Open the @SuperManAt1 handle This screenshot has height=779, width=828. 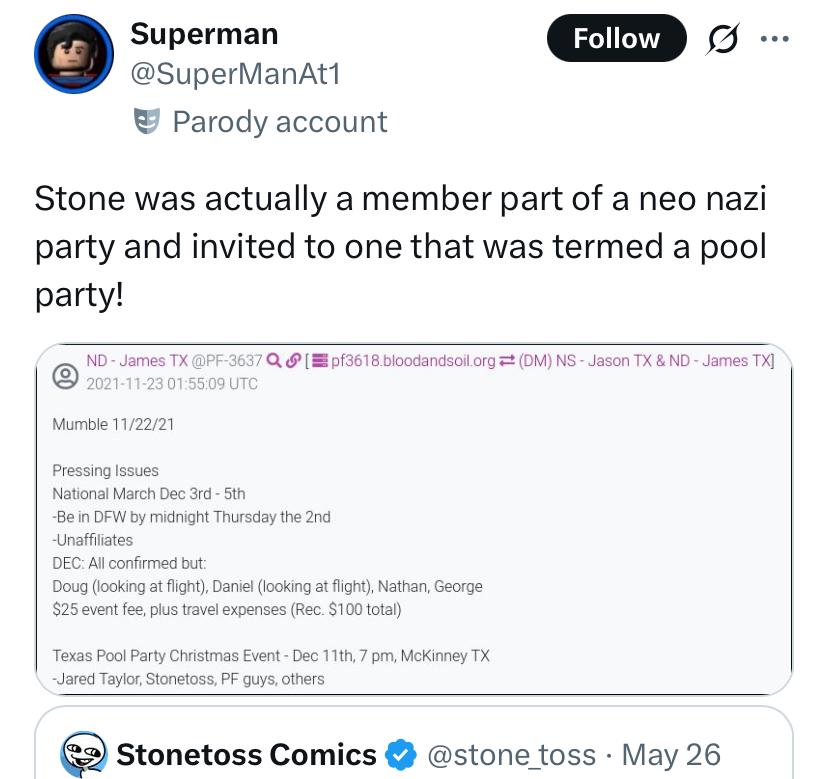[x=236, y=73]
